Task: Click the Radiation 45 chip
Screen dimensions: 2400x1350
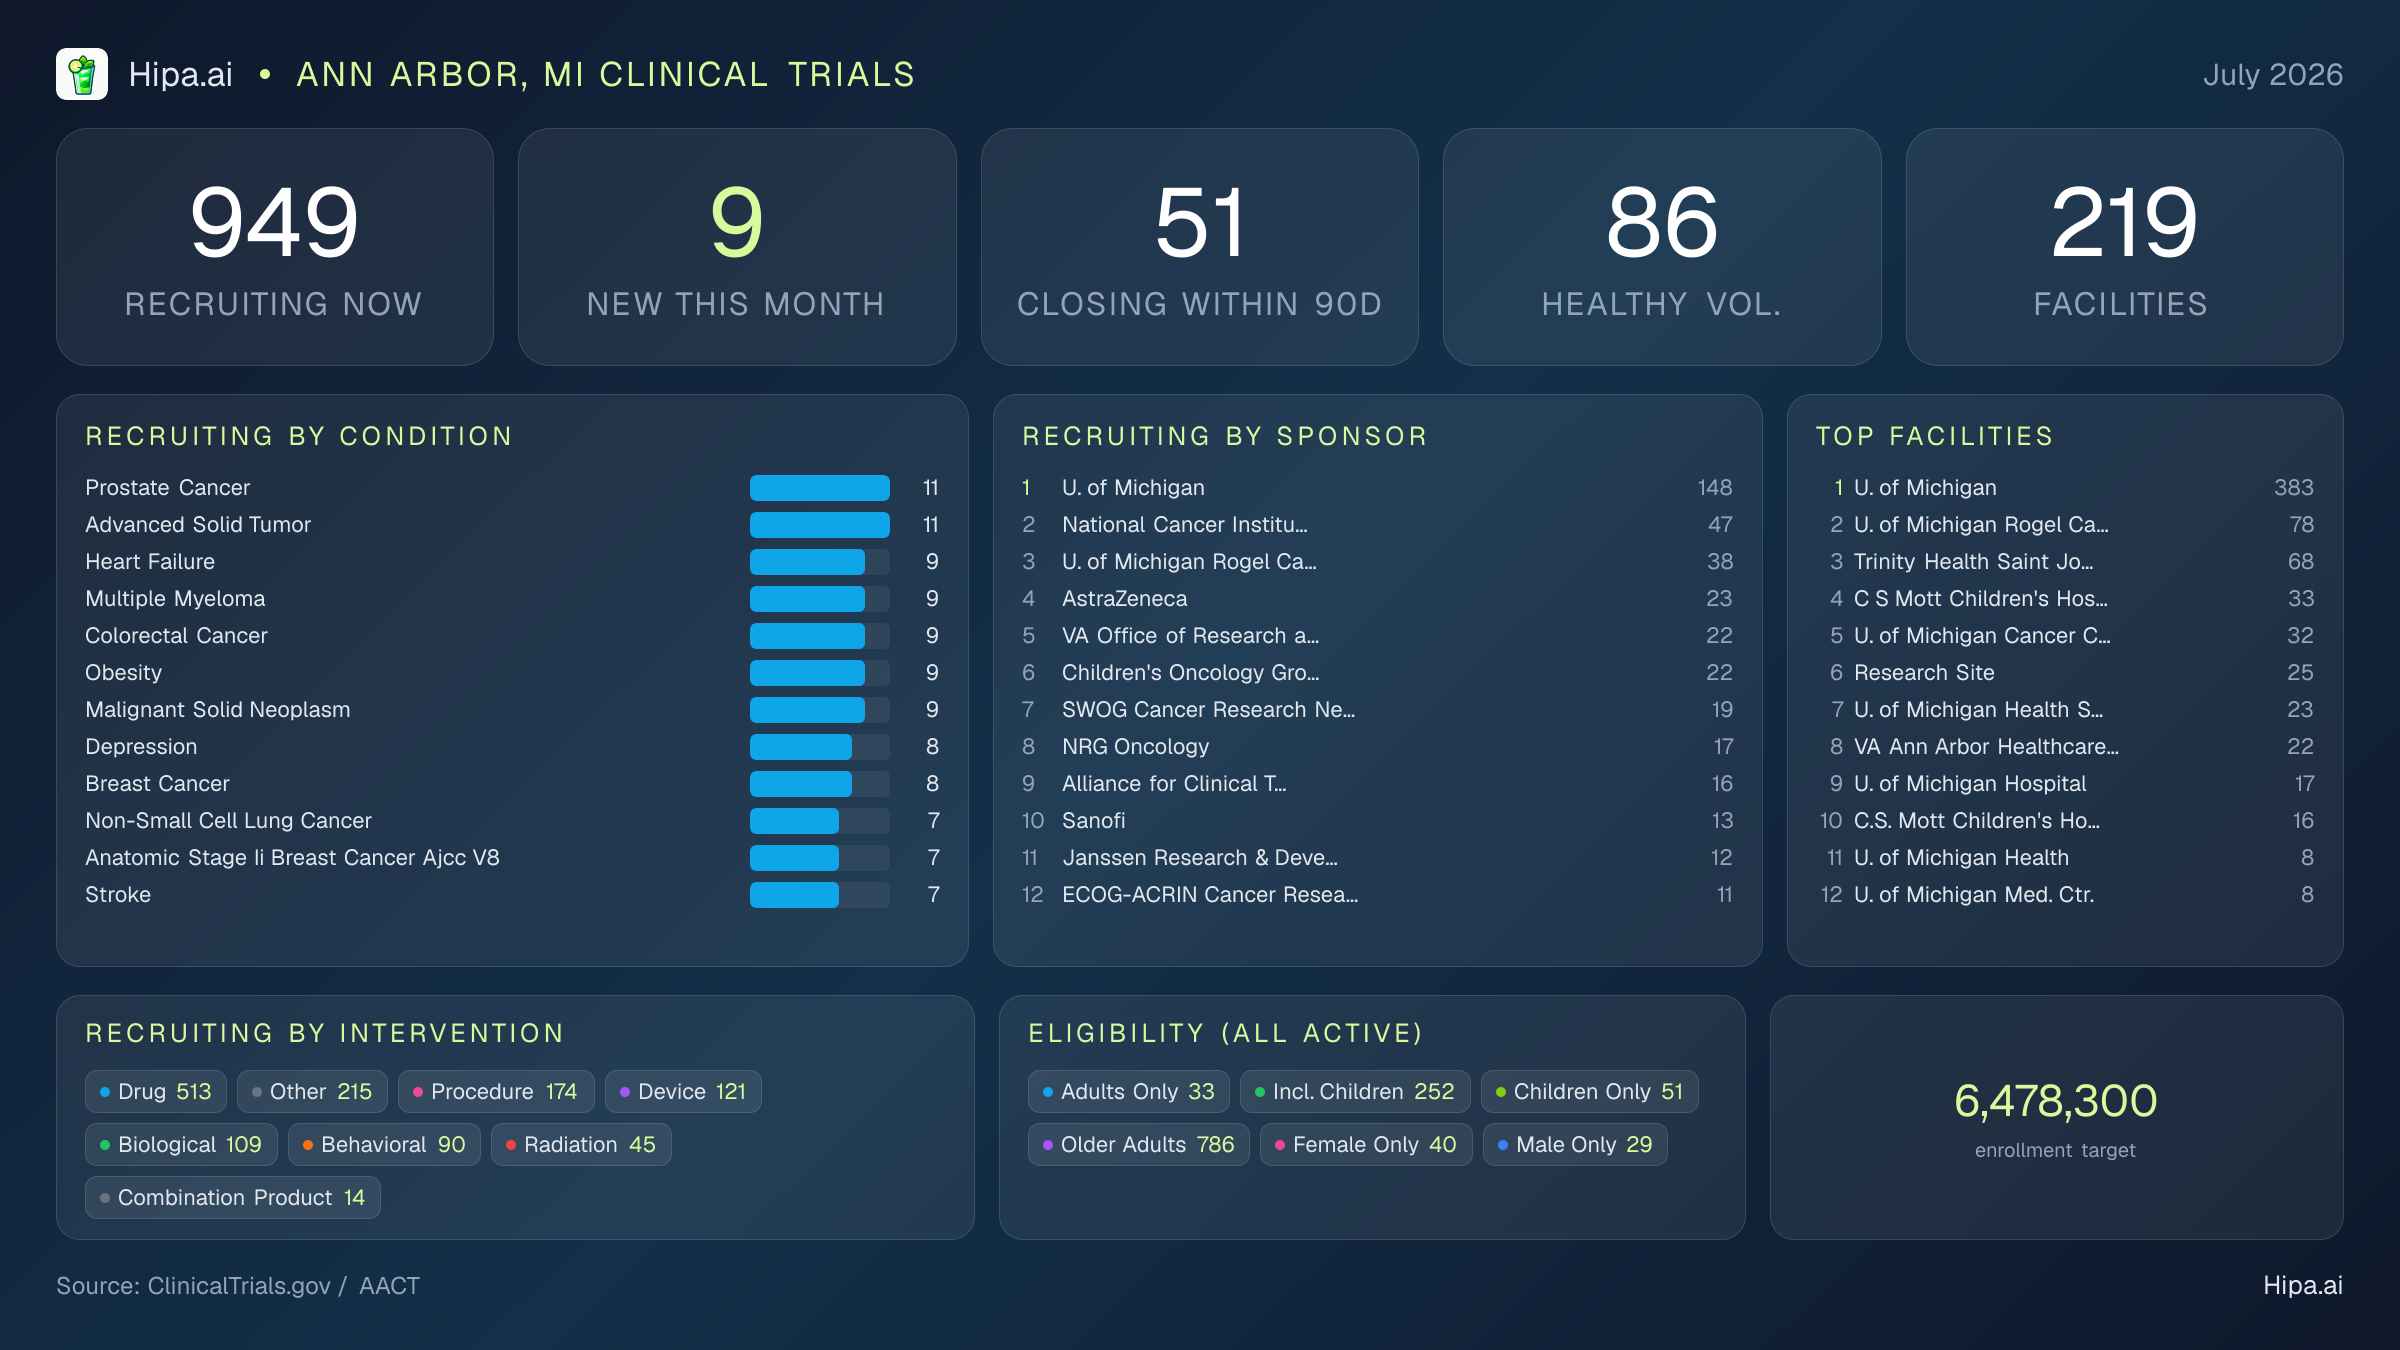Action: click(581, 1145)
